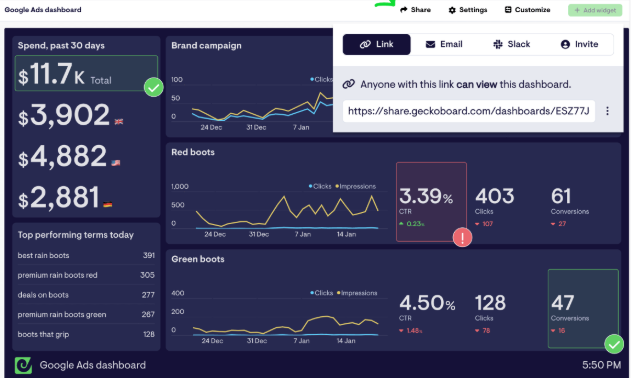Click the sharing link URL field
The height and width of the screenshot is (378, 631).
click(x=469, y=111)
